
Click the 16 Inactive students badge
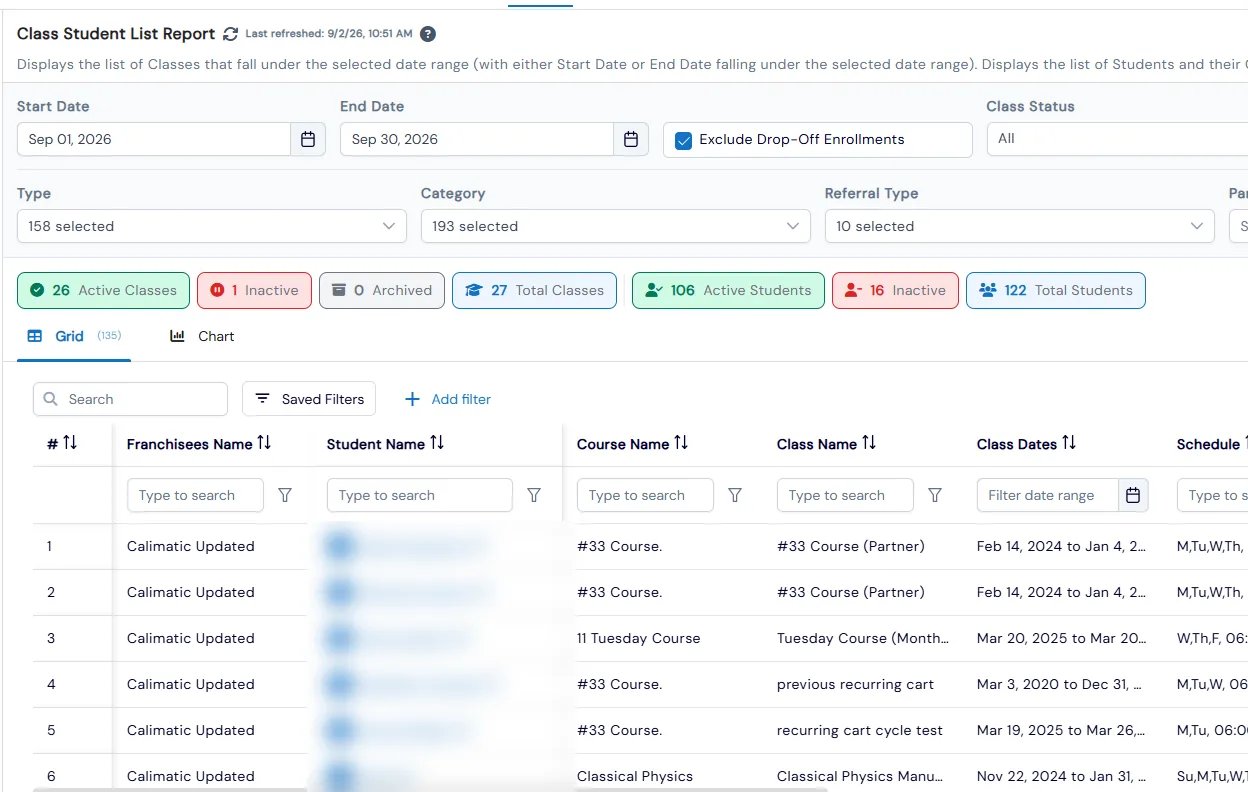point(895,290)
